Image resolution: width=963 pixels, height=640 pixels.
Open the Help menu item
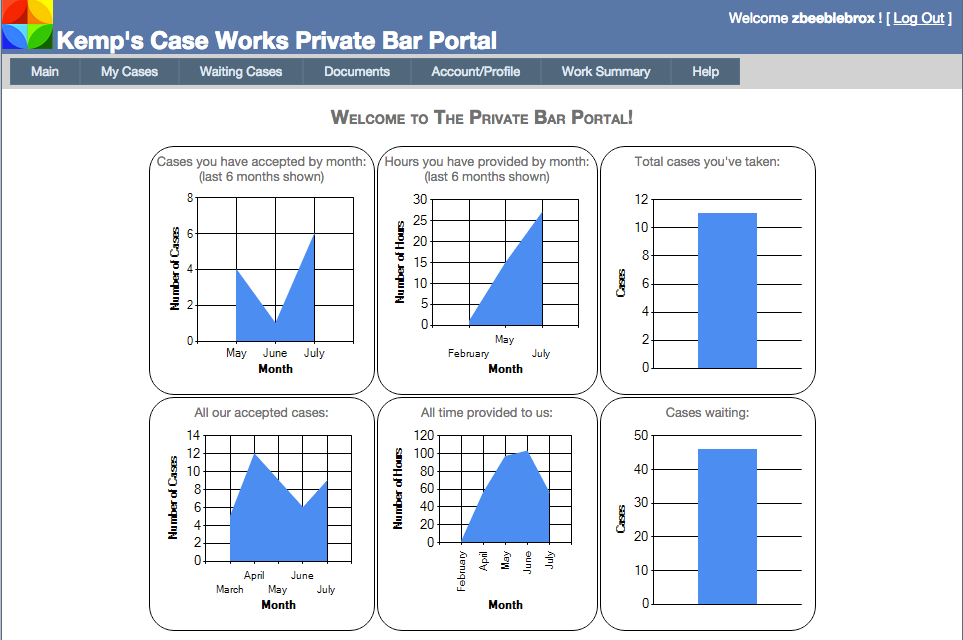coord(705,72)
